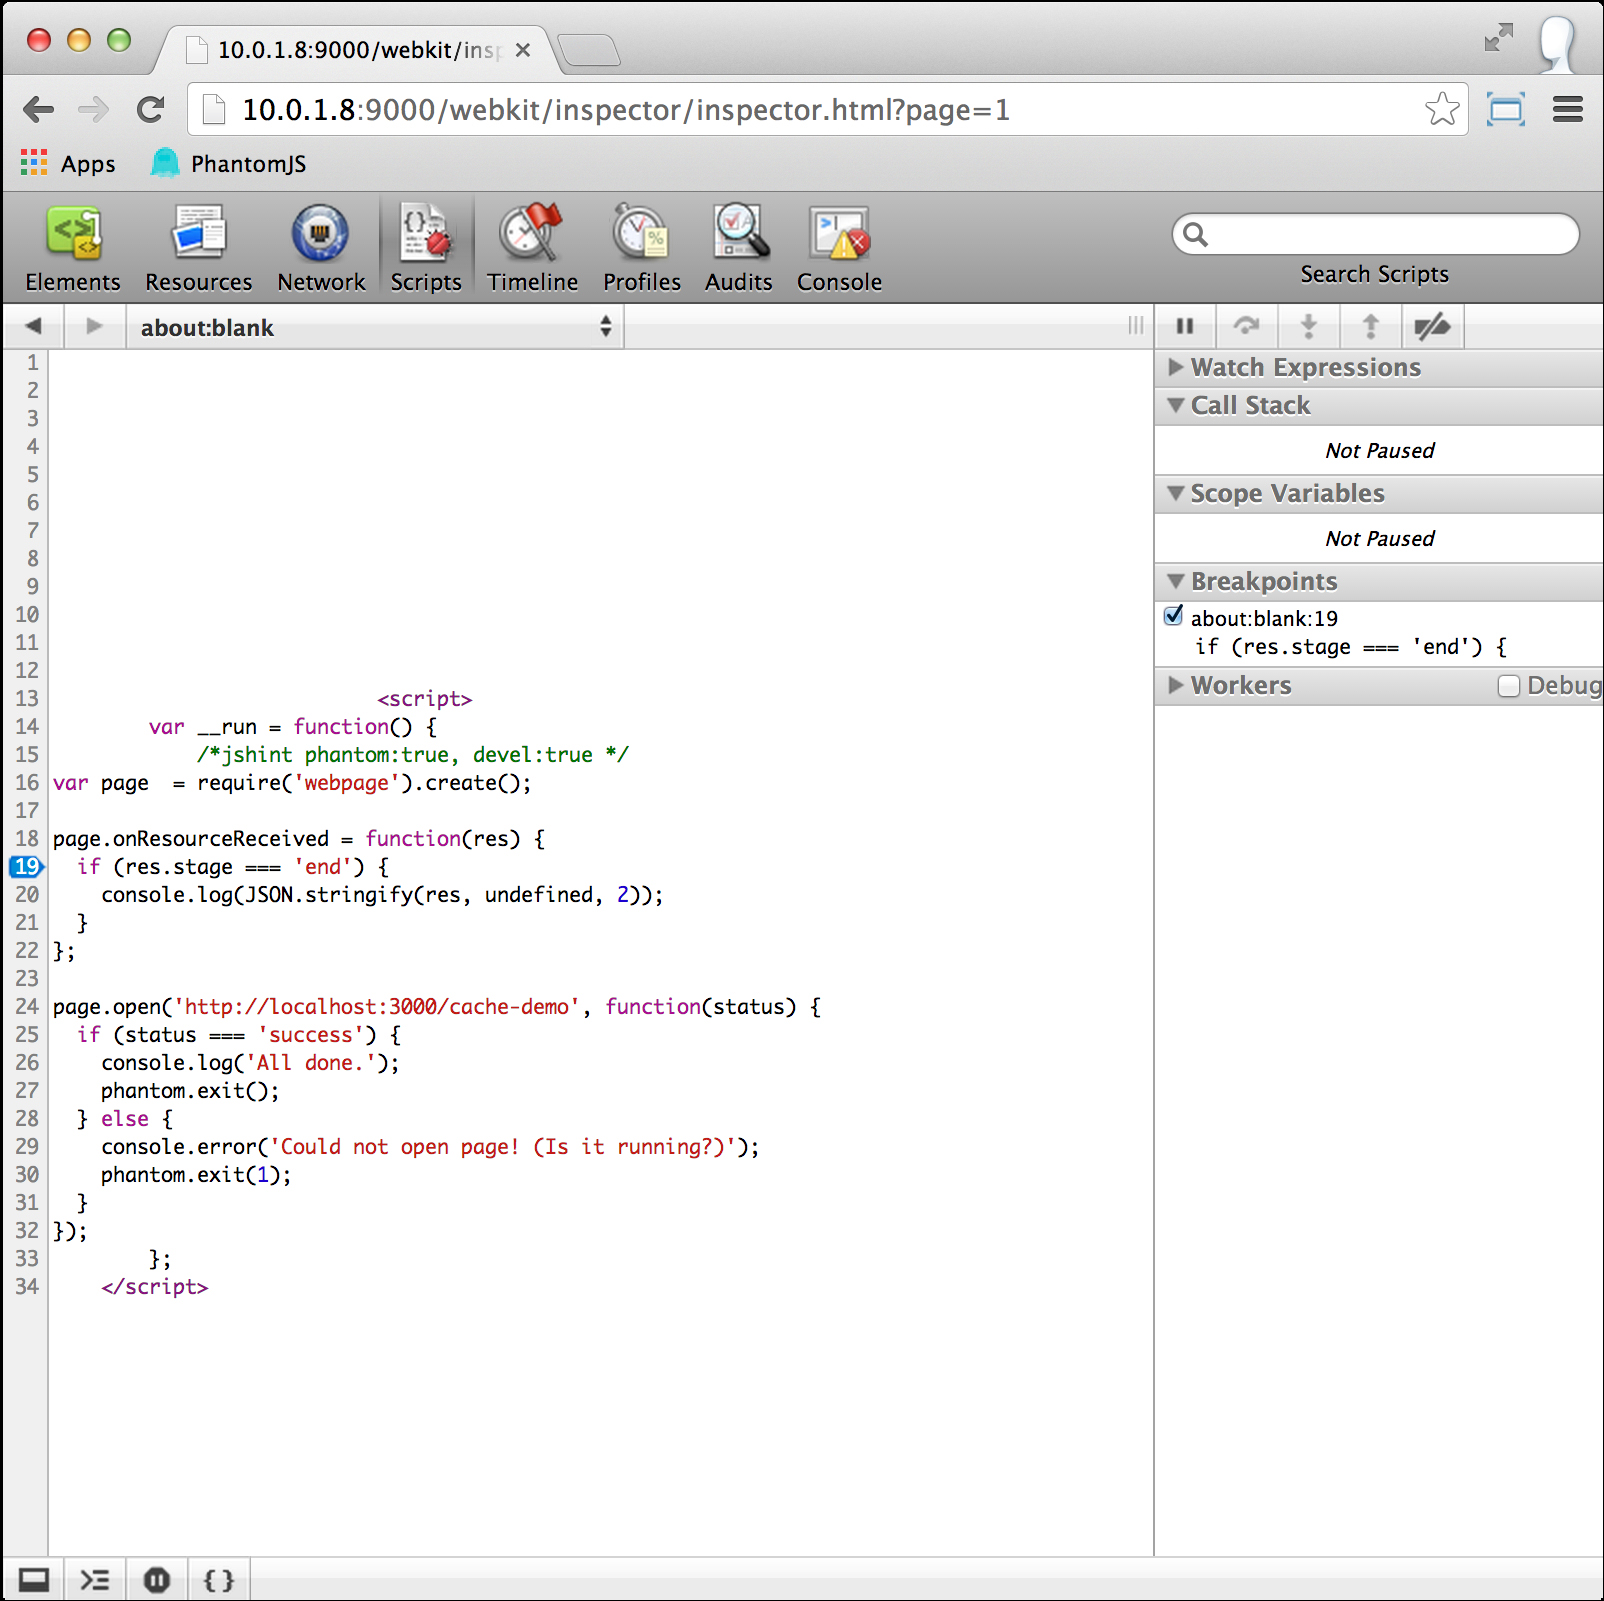Click the step into debugger button
Screen dimensions: 1604x1601
pos(1308,326)
